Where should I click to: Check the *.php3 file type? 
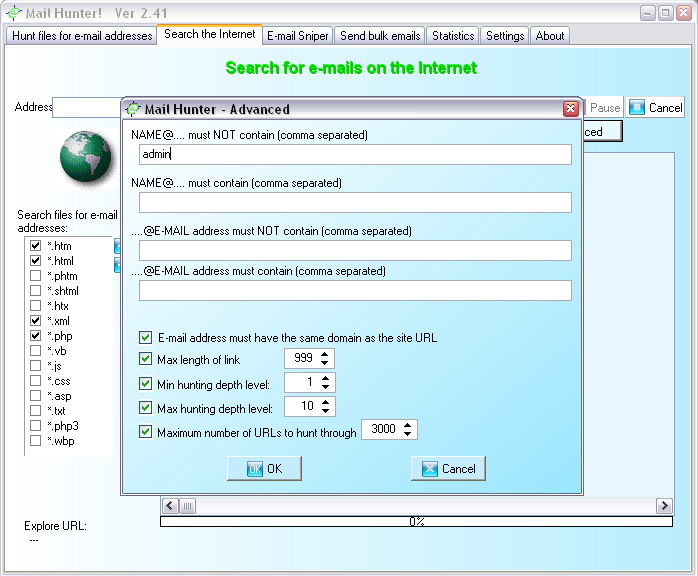click(36, 426)
